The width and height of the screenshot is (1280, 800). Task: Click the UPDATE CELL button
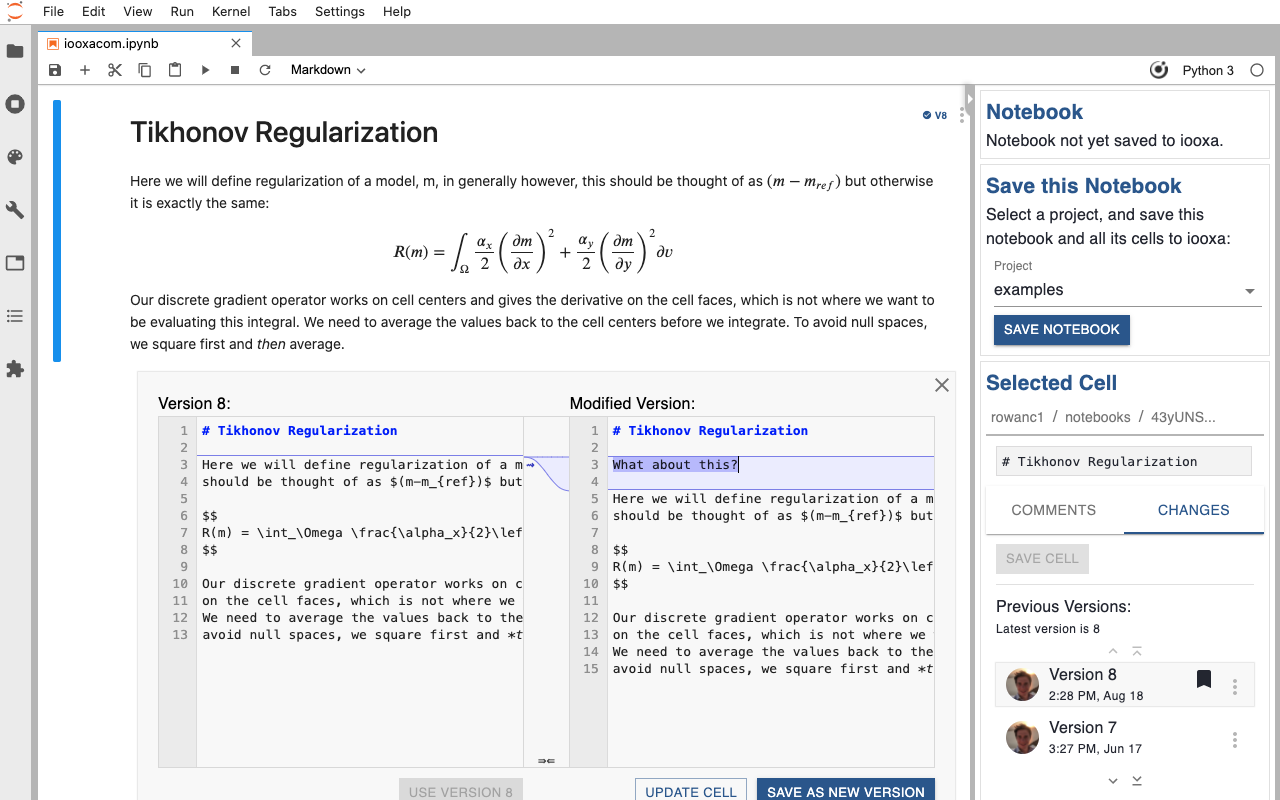click(x=691, y=791)
